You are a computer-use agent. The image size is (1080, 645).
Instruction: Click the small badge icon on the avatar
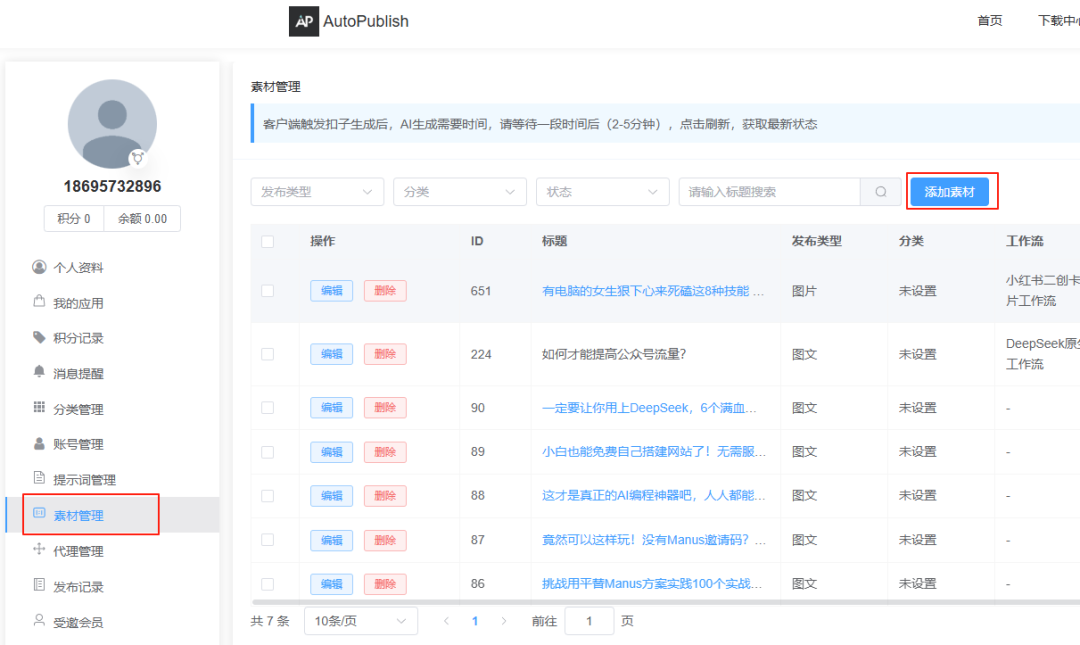point(138,158)
